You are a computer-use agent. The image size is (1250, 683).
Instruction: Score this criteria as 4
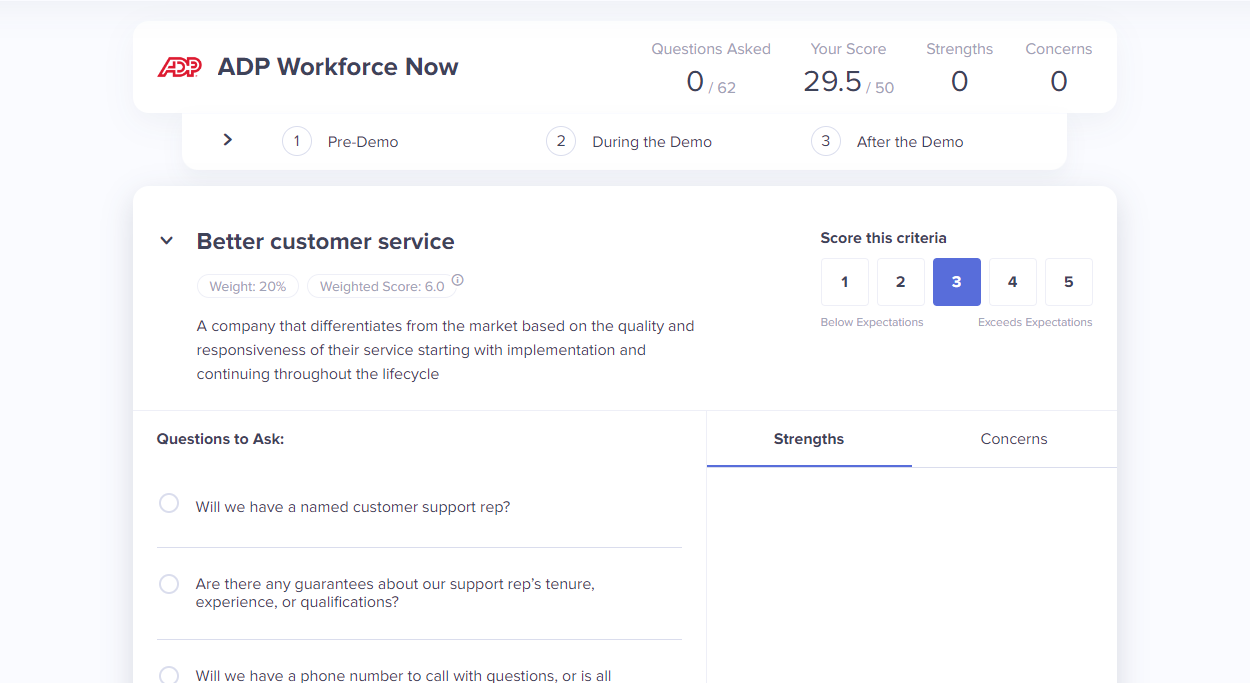(1013, 282)
